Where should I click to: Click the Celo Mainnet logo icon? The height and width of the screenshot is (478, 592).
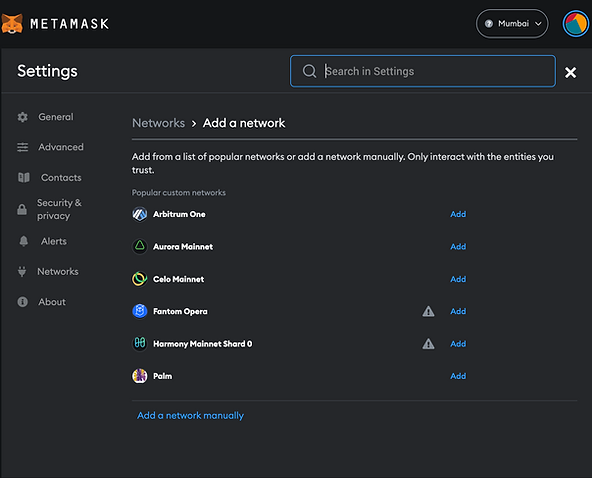coord(139,279)
